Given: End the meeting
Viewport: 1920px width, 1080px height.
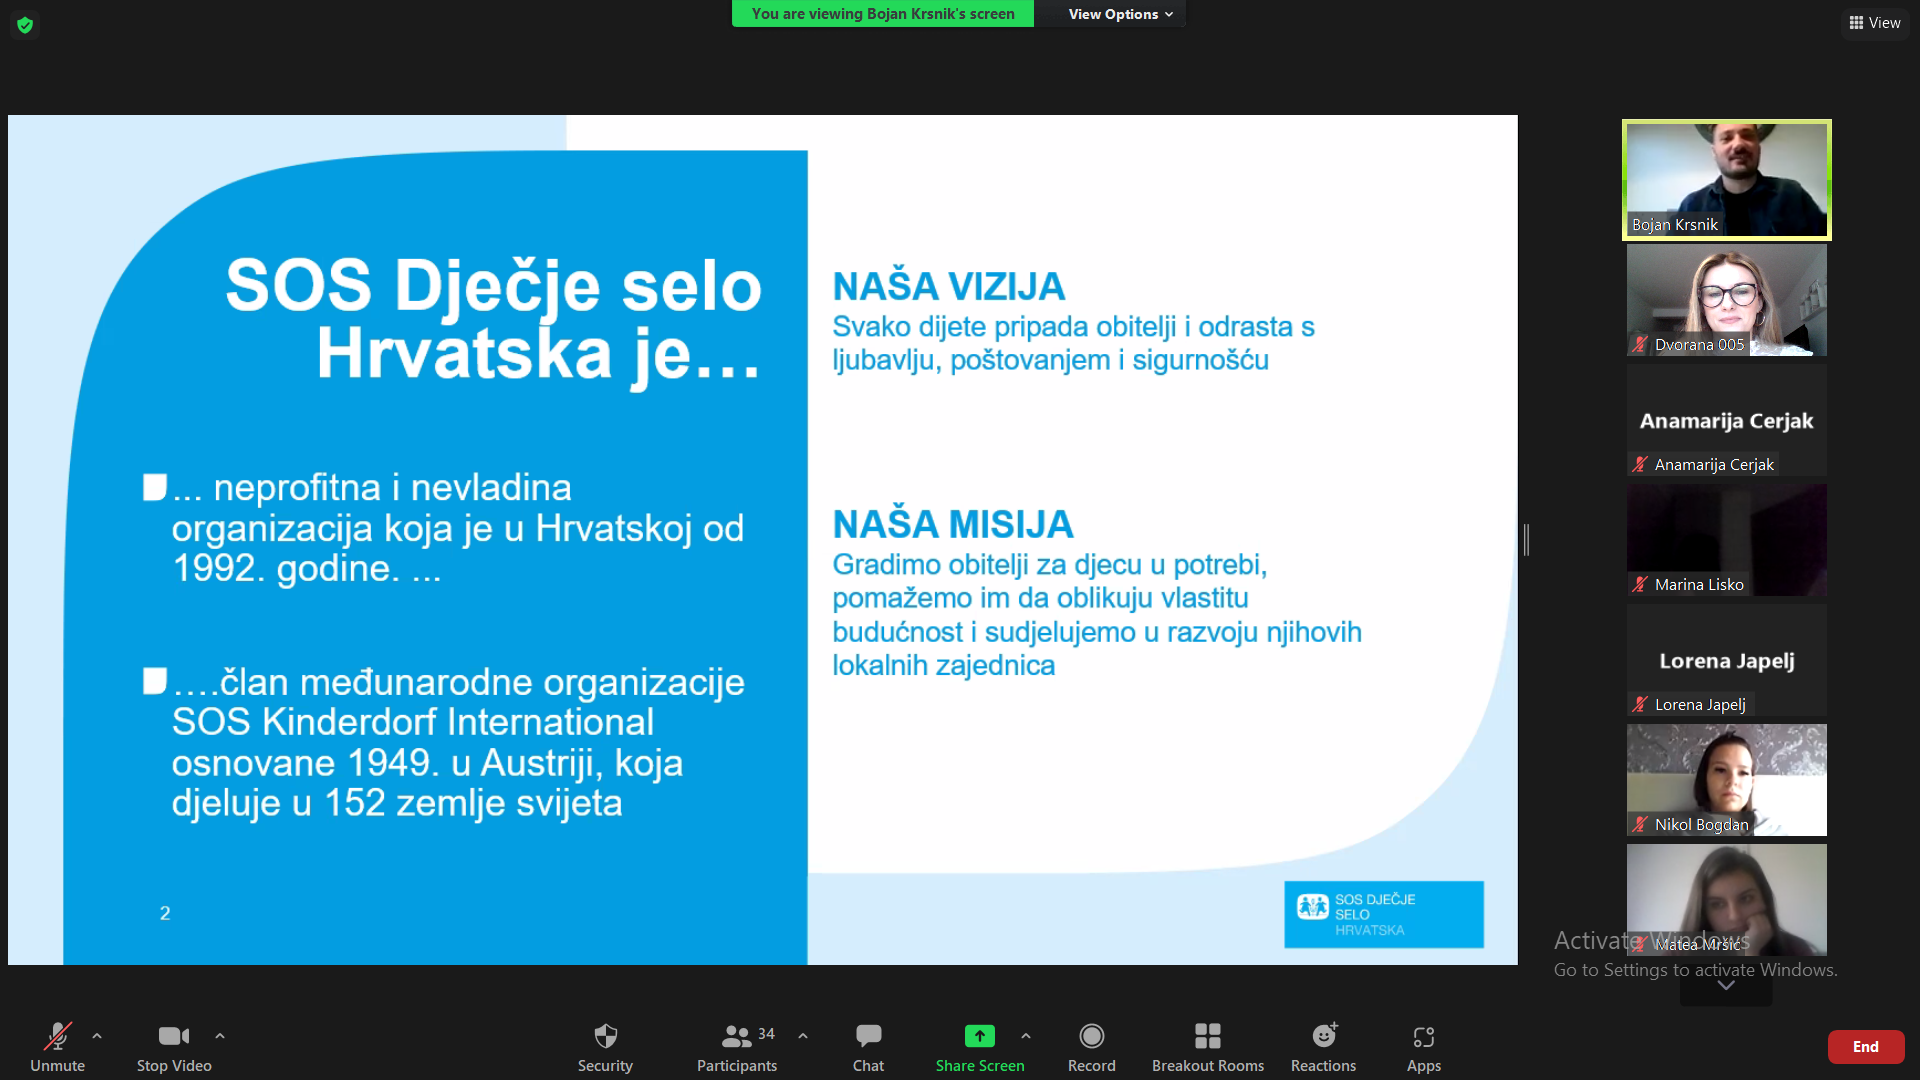Looking at the screenshot, I should click(1866, 1047).
